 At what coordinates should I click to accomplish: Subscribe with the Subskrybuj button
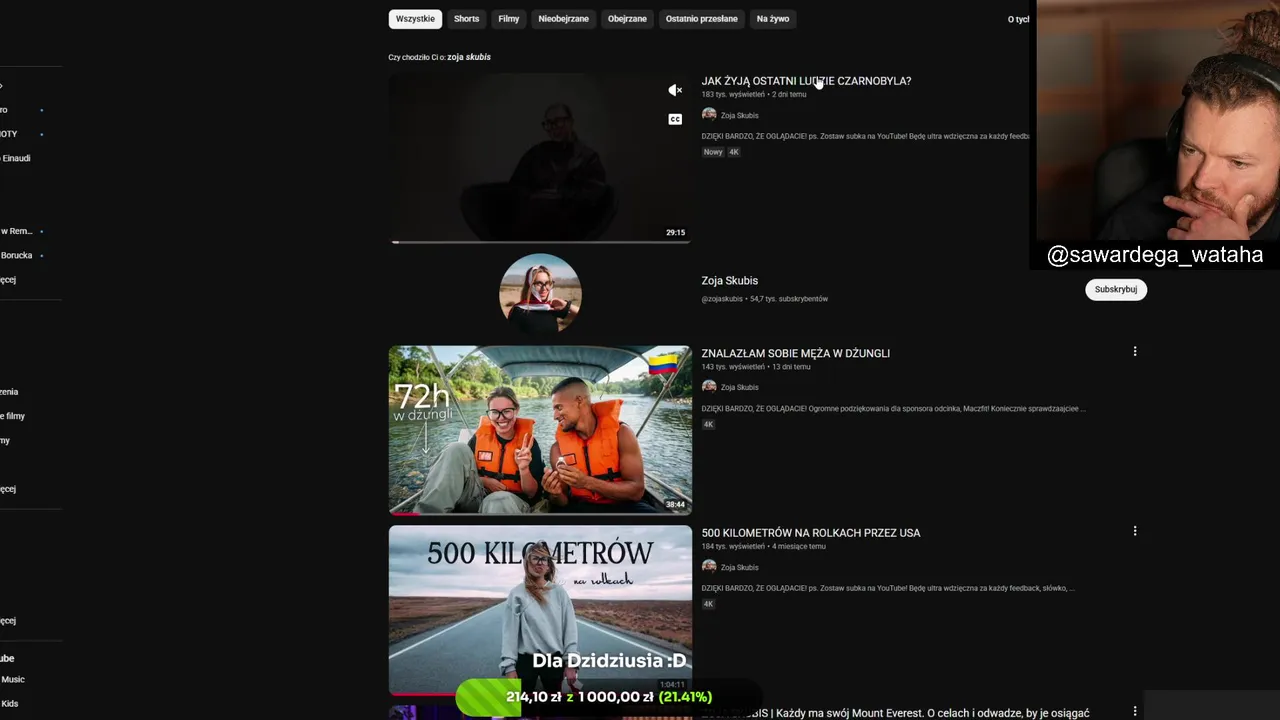click(x=1116, y=290)
